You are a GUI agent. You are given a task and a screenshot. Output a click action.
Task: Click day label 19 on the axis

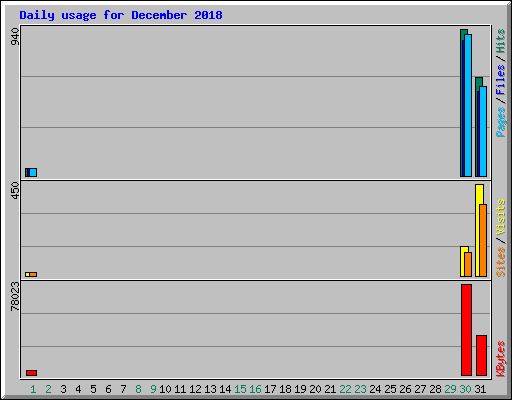(x=300, y=389)
